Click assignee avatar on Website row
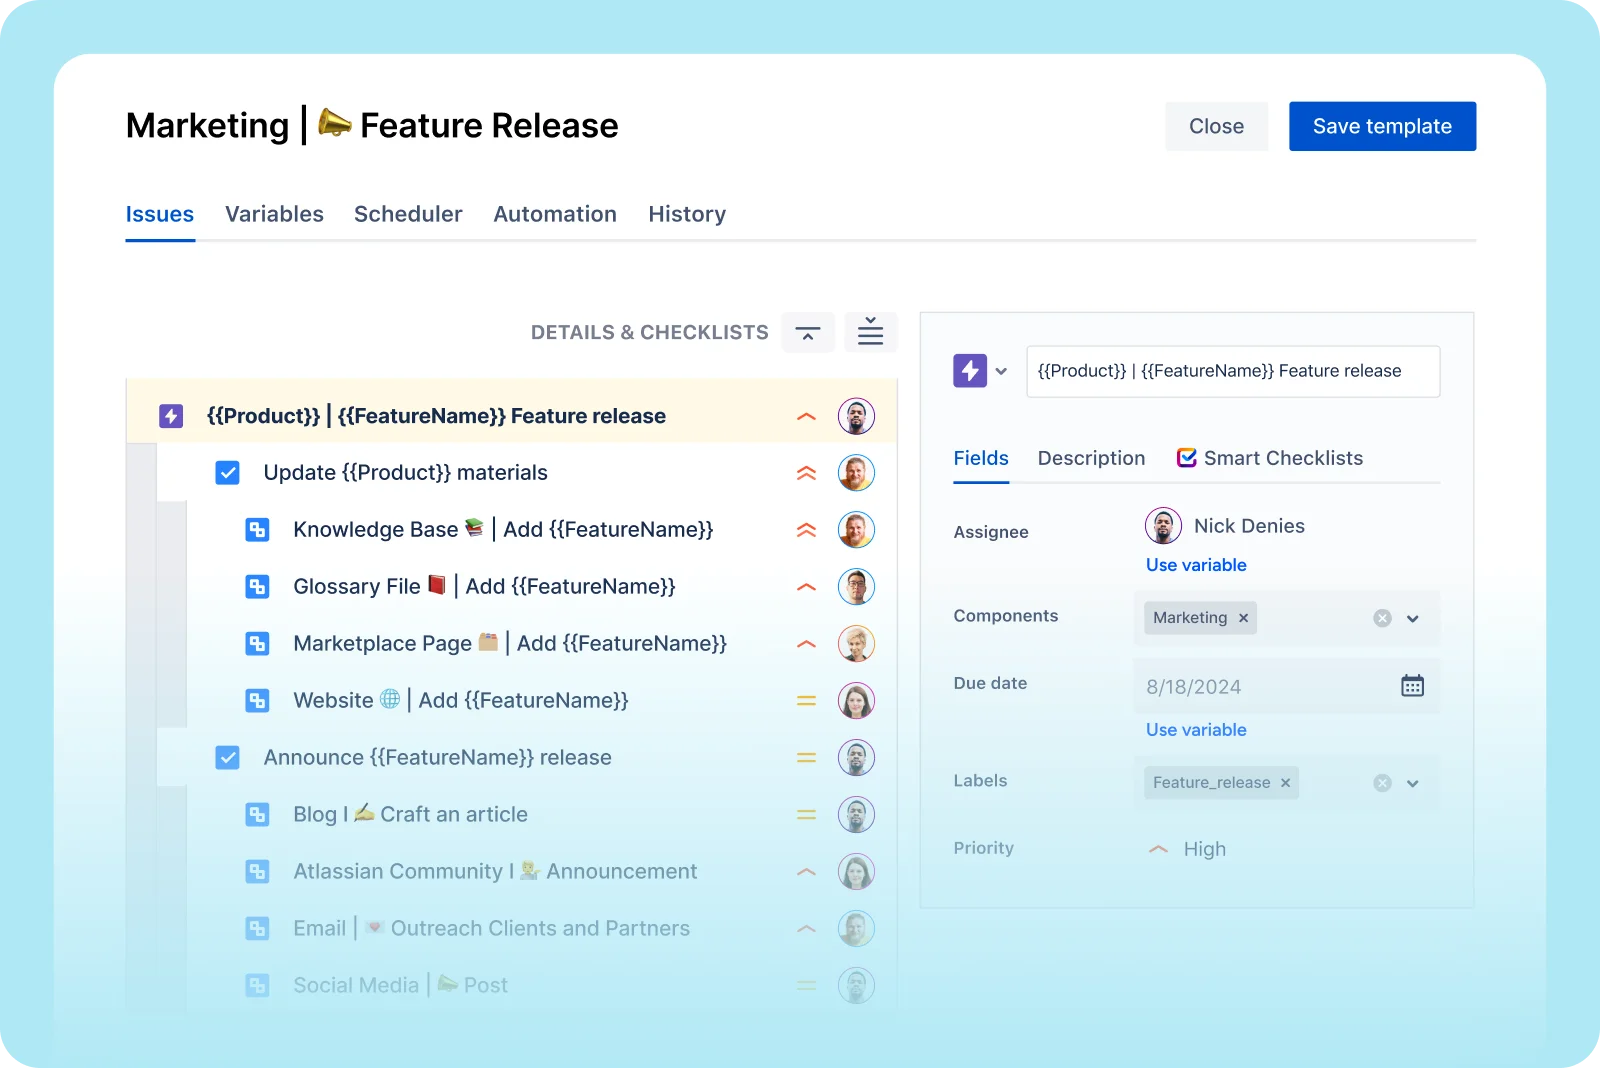1600x1068 pixels. (x=856, y=701)
